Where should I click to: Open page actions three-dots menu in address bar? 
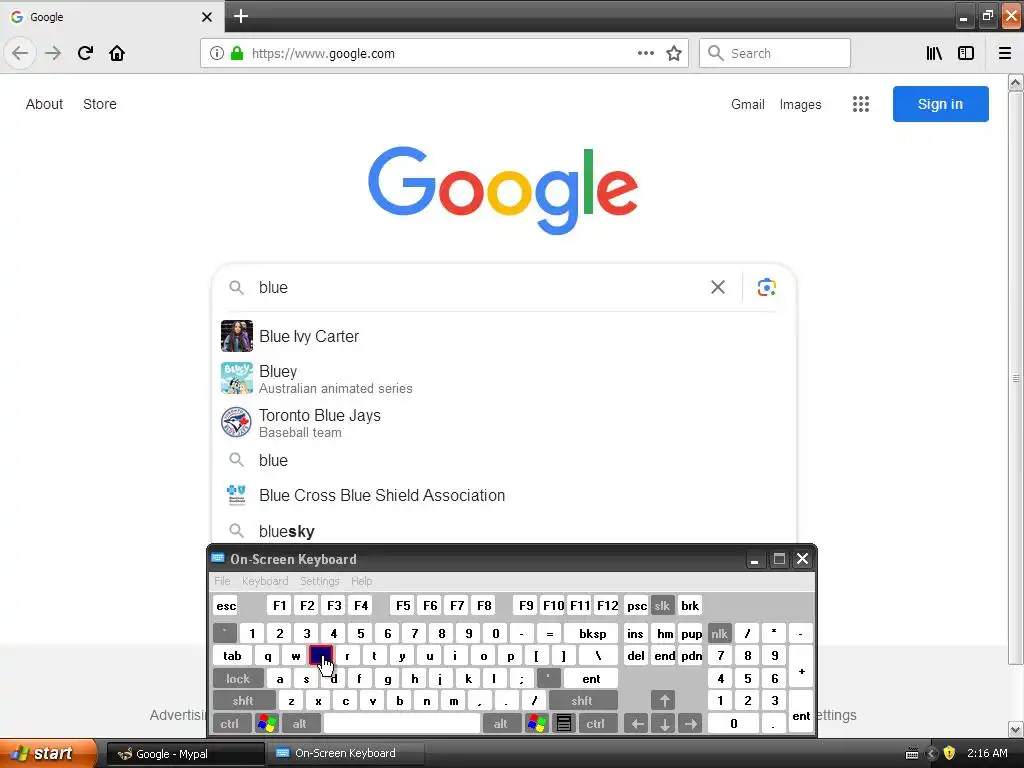646,53
